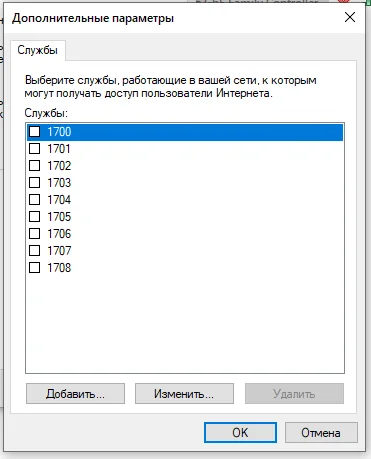Toggle the checkbox next to 1703
Viewport: 371px width, 459px height.
(x=34, y=183)
